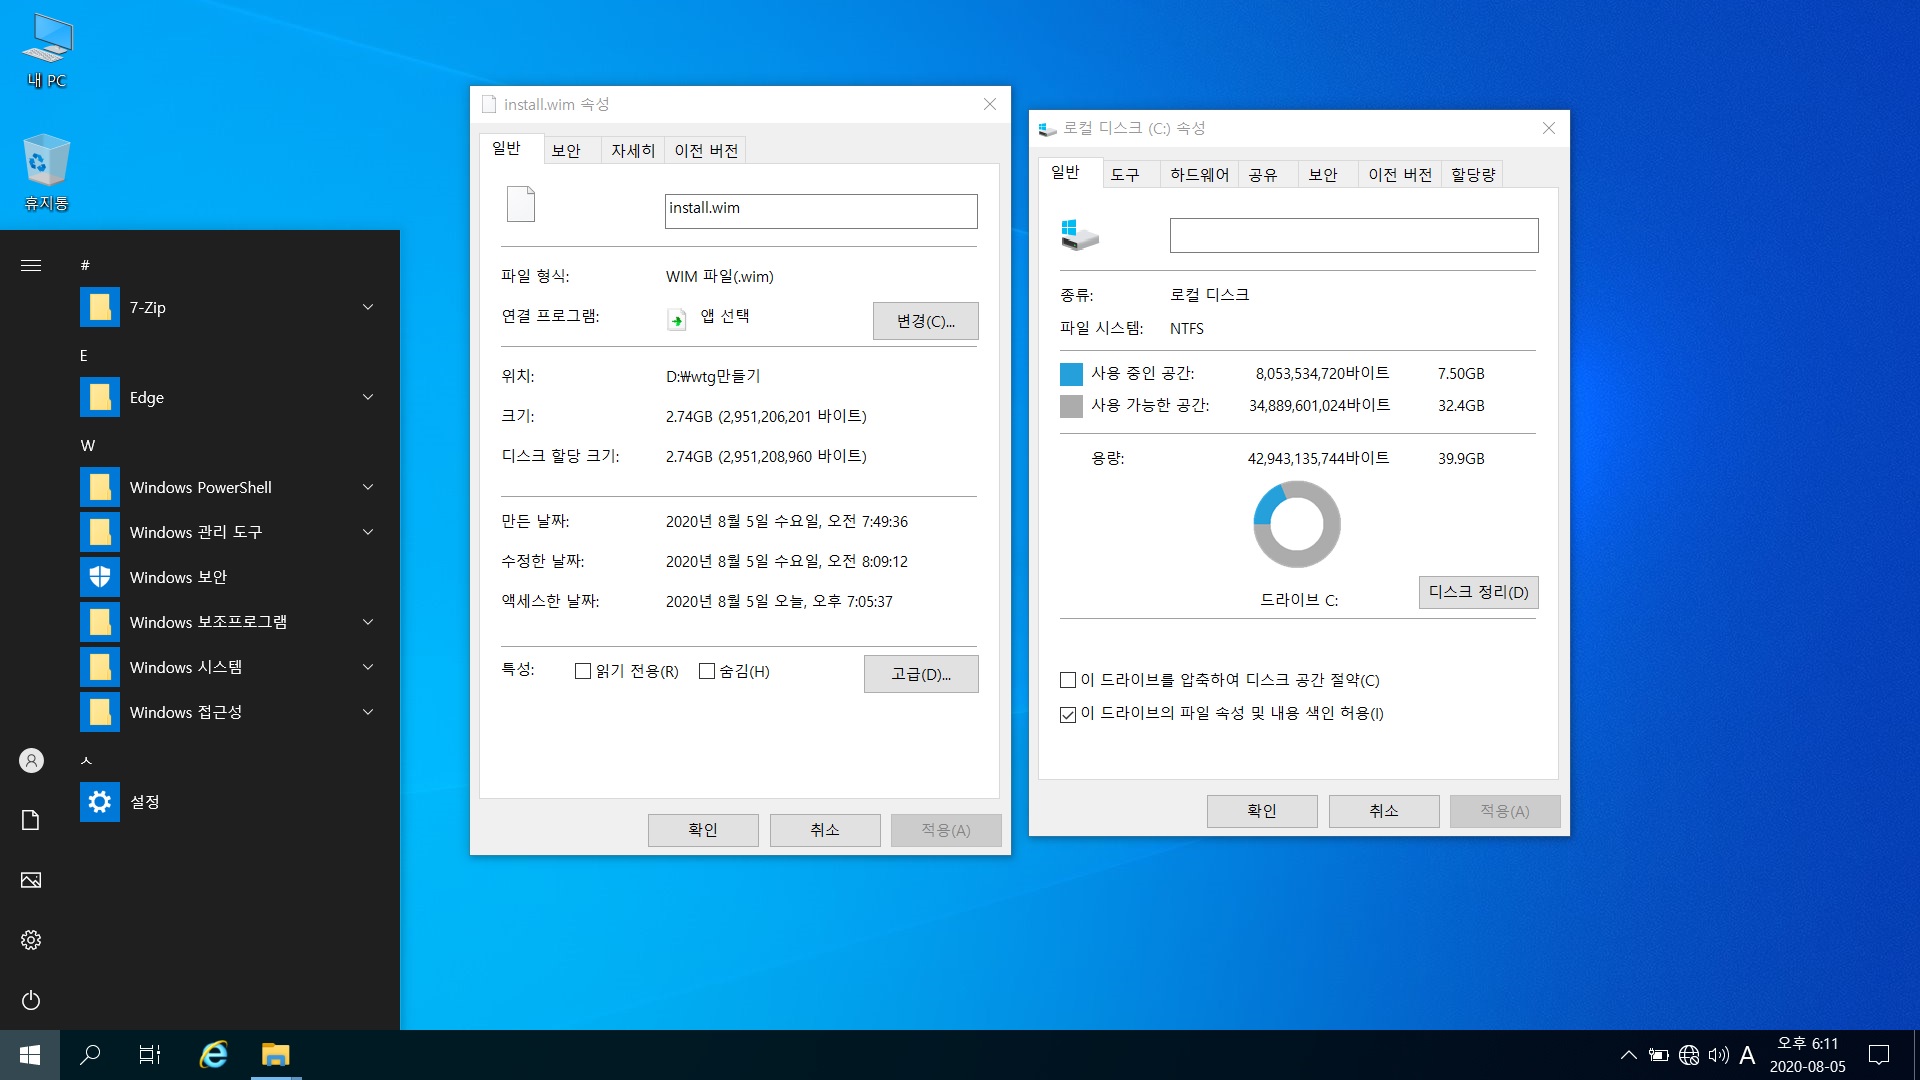This screenshot has width=1920, height=1080.
Task: Click the 휴지통(Recycle Bin) icon on desktop
Action: click(x=46, y=158)
